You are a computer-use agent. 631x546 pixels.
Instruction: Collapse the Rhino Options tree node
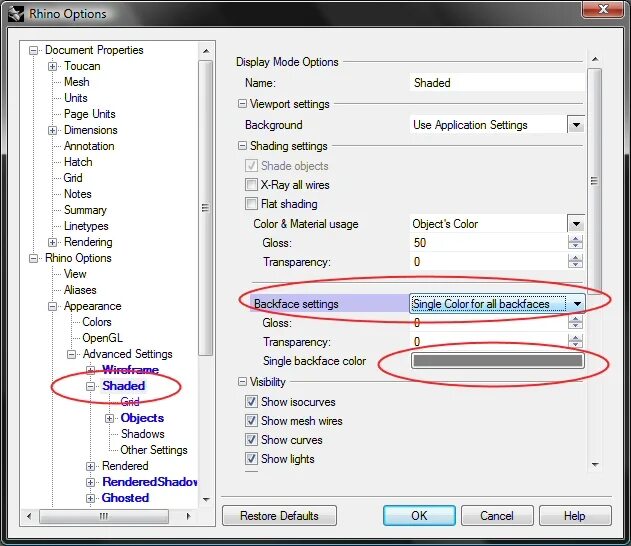33,258
